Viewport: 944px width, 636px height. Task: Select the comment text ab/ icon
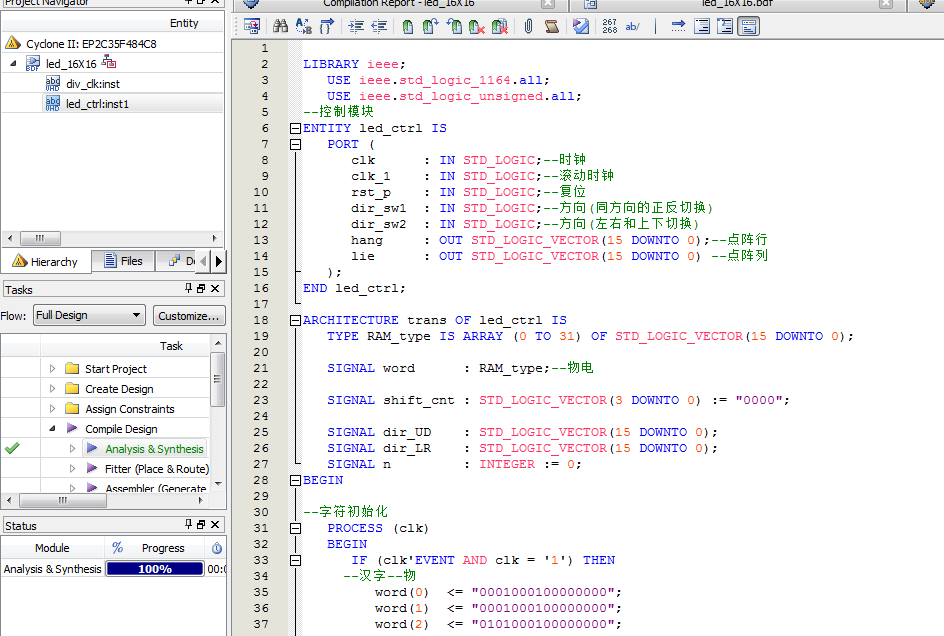[632, 27]
